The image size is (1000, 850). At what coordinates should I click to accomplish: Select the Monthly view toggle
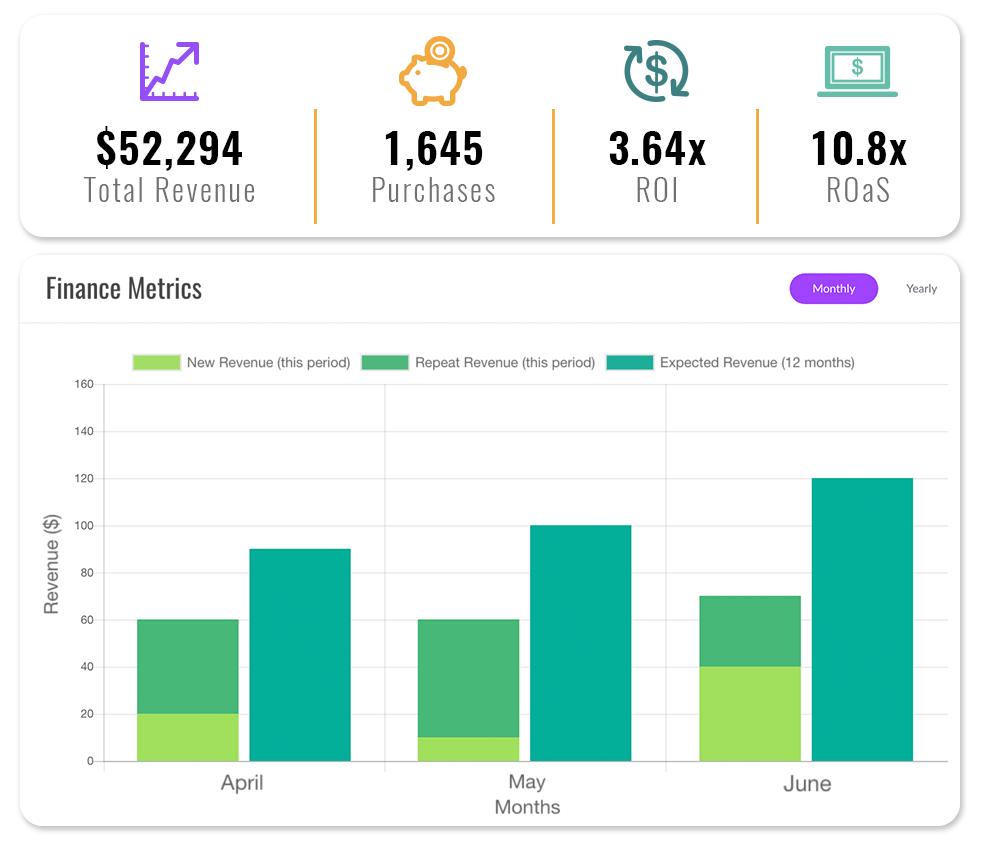click(834, 289)
